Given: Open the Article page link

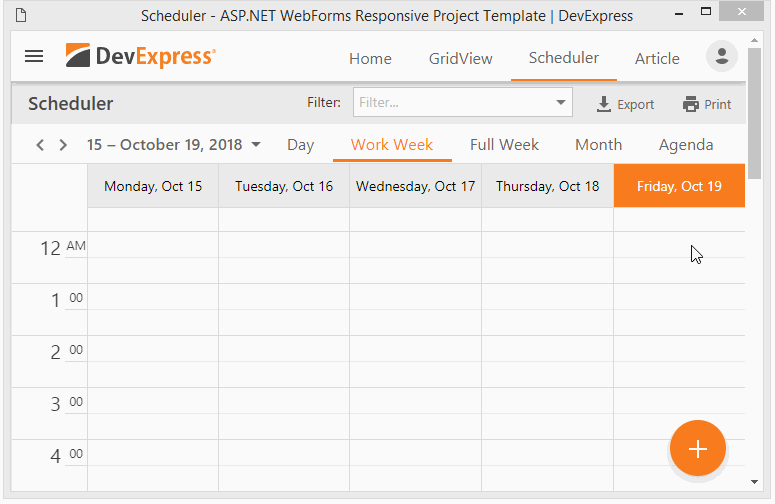Looking at the screenshot, I should point(657,58).
